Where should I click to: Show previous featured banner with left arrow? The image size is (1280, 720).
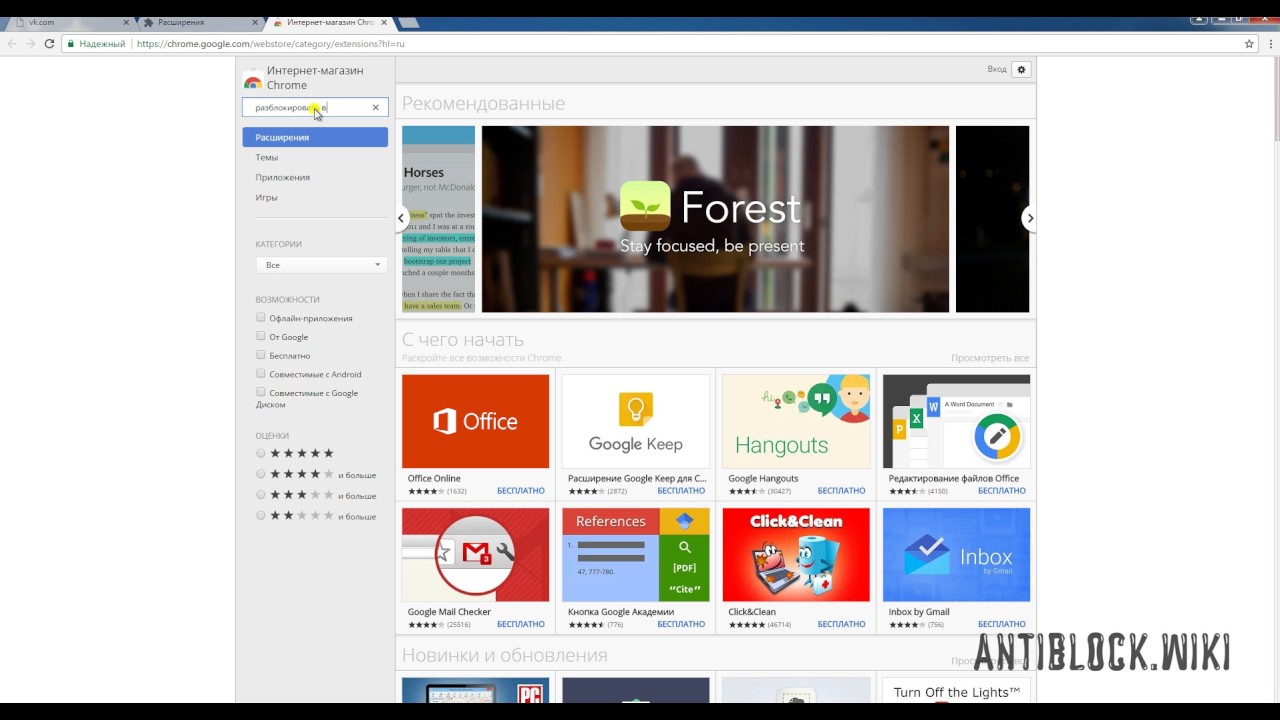(402, 218)
